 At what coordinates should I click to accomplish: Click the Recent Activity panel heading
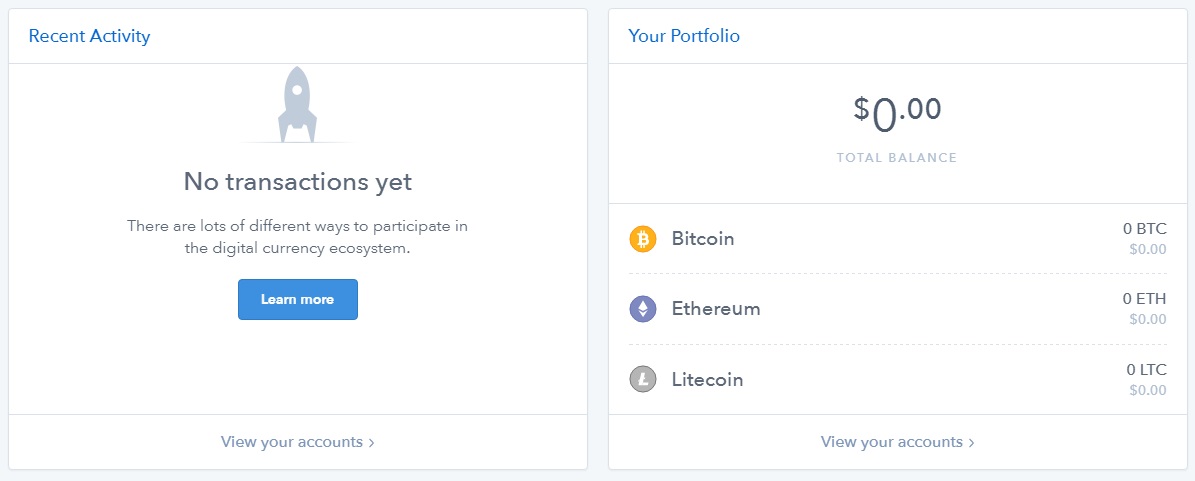click(x=89, y=36)
